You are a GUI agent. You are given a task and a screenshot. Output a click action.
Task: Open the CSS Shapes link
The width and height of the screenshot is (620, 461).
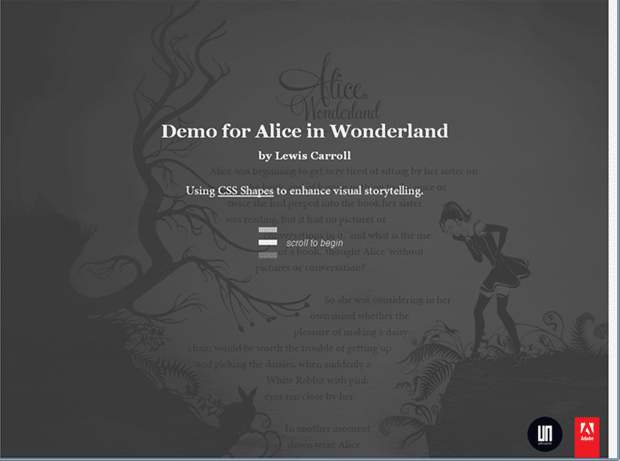click(246, 191)
